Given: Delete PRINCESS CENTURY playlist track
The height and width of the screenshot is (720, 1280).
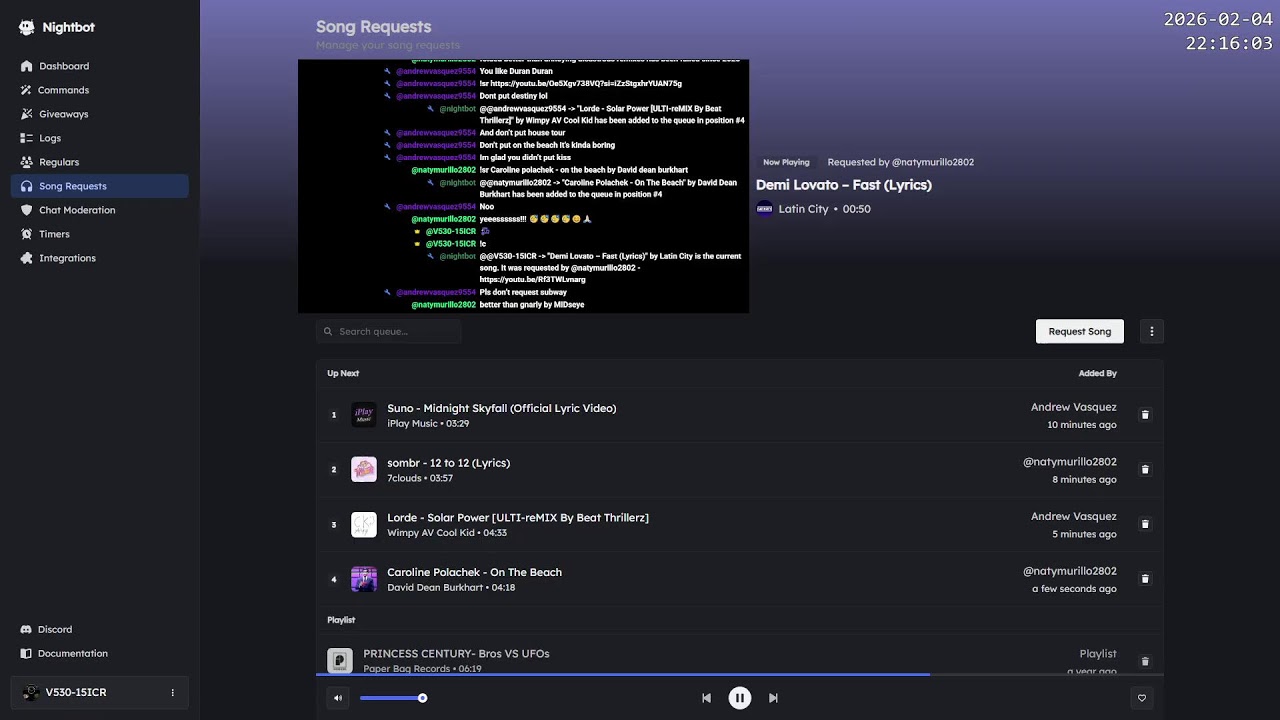Looking at the screenshot, I should pyautogui.click(x=1145, y=661).
